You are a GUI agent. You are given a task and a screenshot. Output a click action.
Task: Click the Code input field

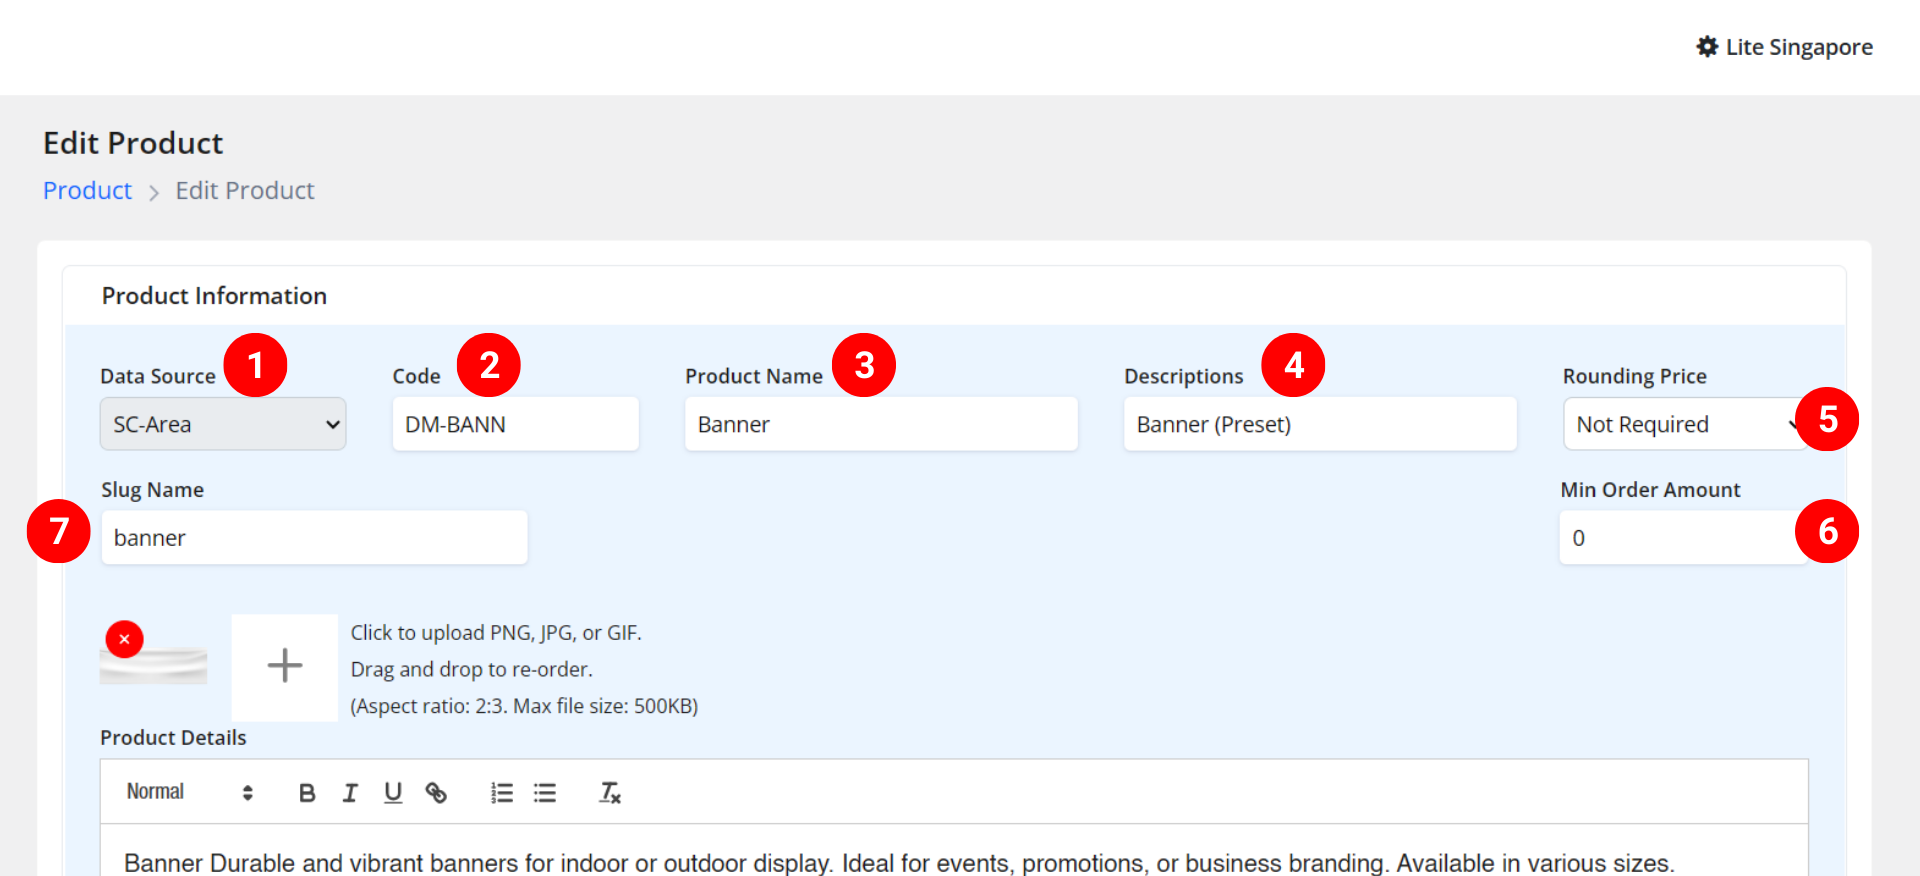515,424
